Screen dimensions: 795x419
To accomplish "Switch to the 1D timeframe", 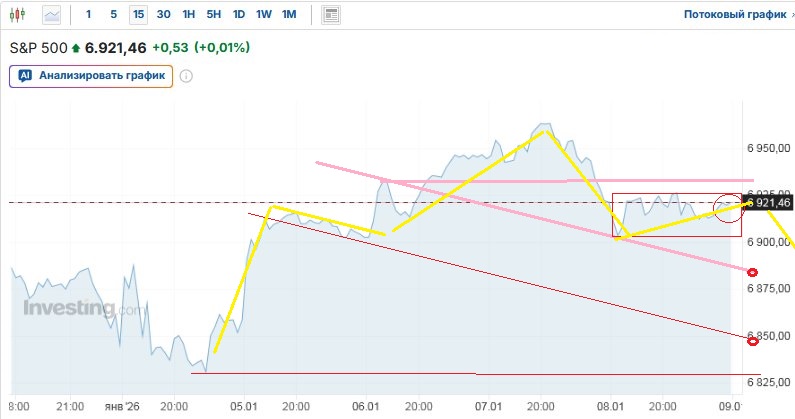I will point(239,15).
